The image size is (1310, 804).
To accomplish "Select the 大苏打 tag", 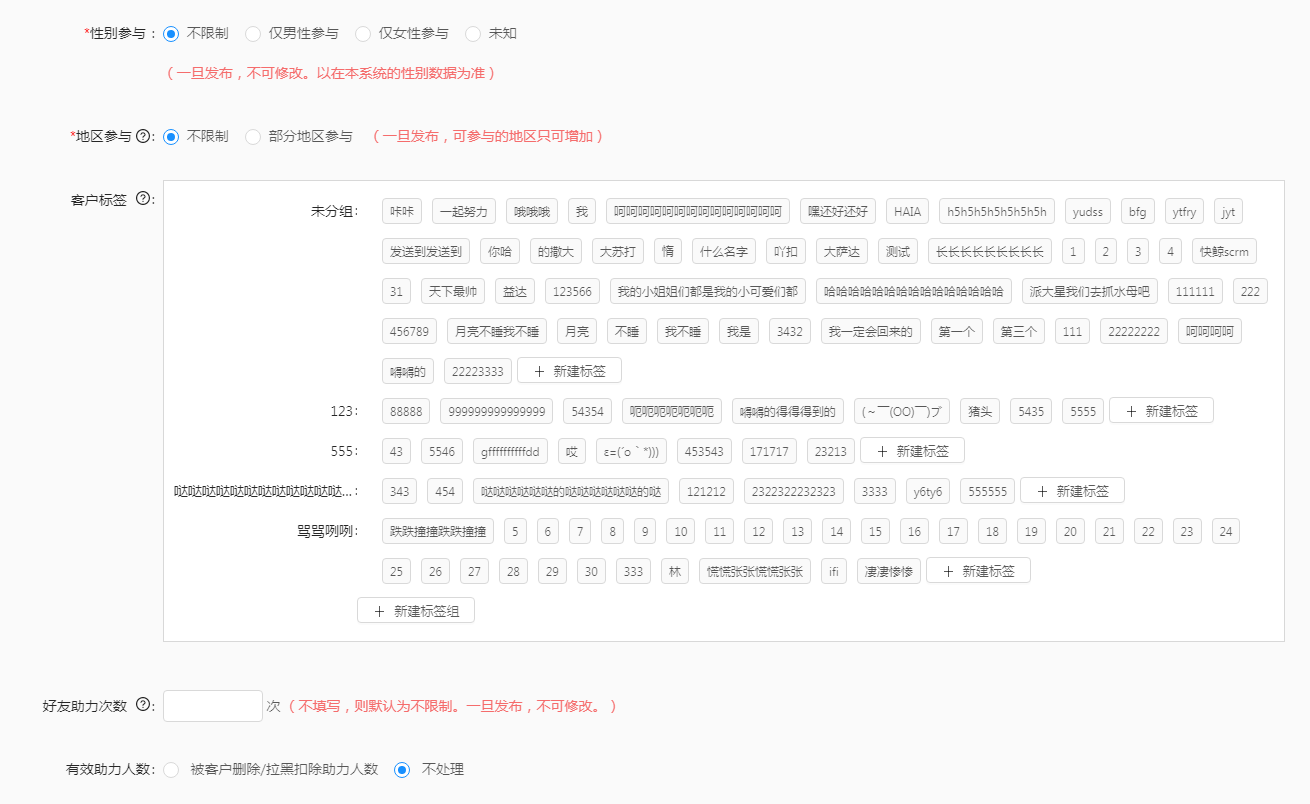I will point(618,251).
